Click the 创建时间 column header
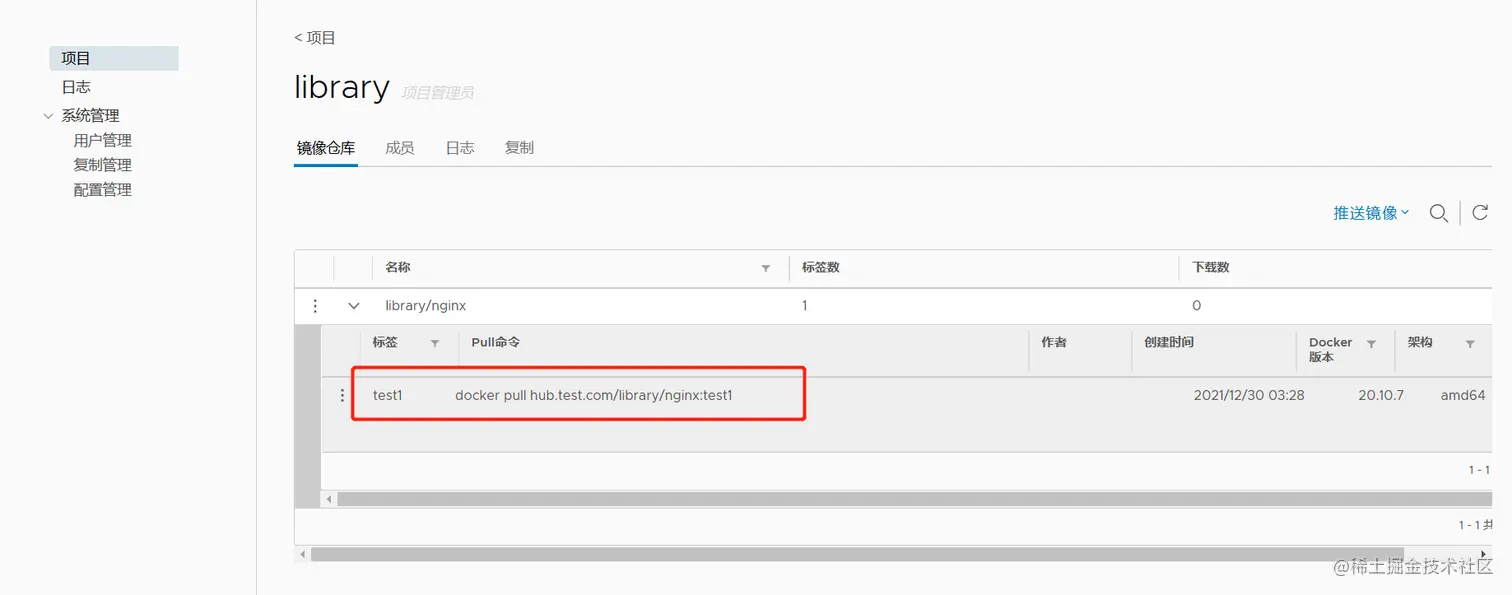This screenshot has height=595, width=1512. click(1169, 342)
